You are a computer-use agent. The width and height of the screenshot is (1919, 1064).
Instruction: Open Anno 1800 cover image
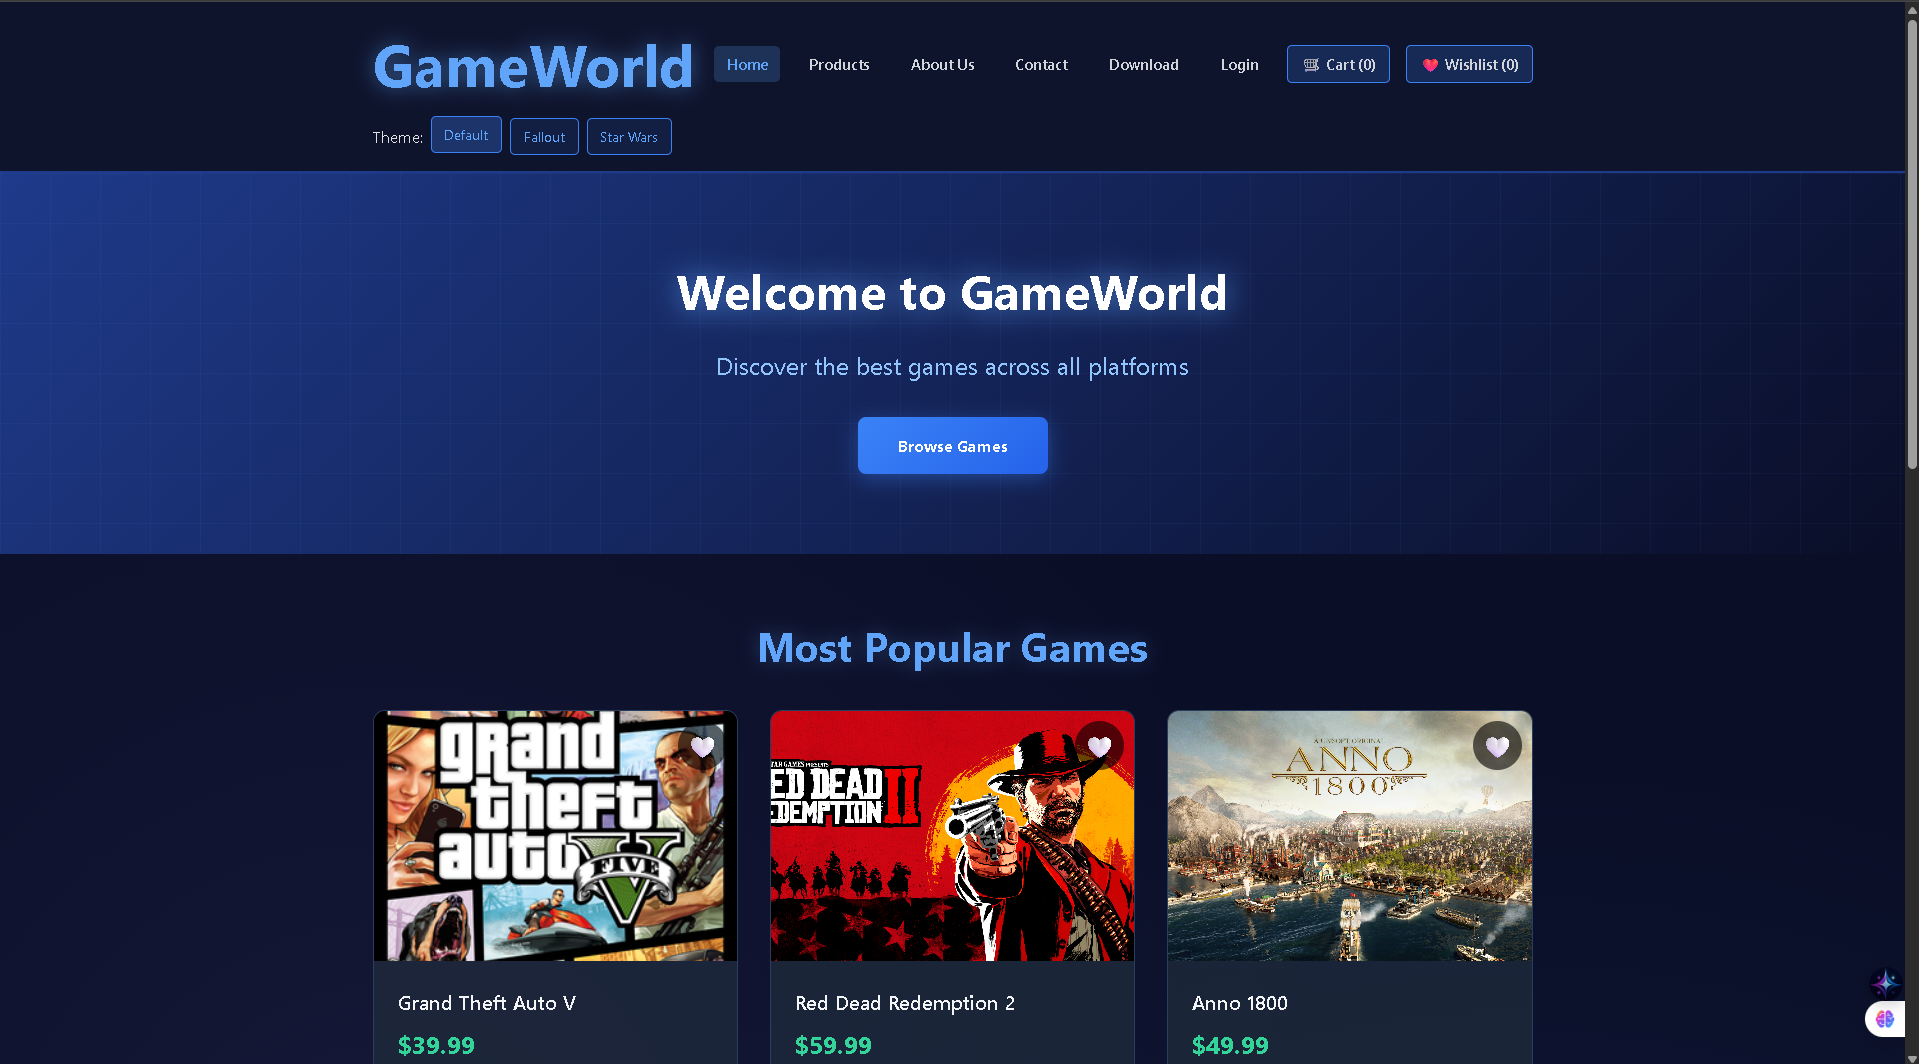click(1349, 836)
